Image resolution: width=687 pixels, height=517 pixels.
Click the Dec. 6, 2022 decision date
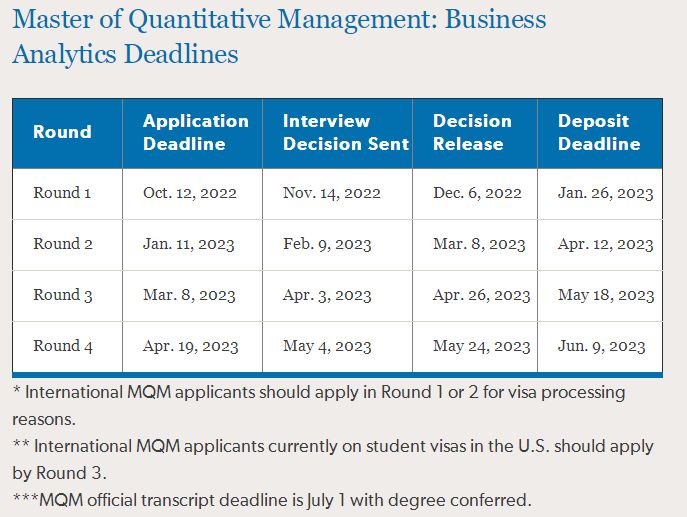coord(477,193)
